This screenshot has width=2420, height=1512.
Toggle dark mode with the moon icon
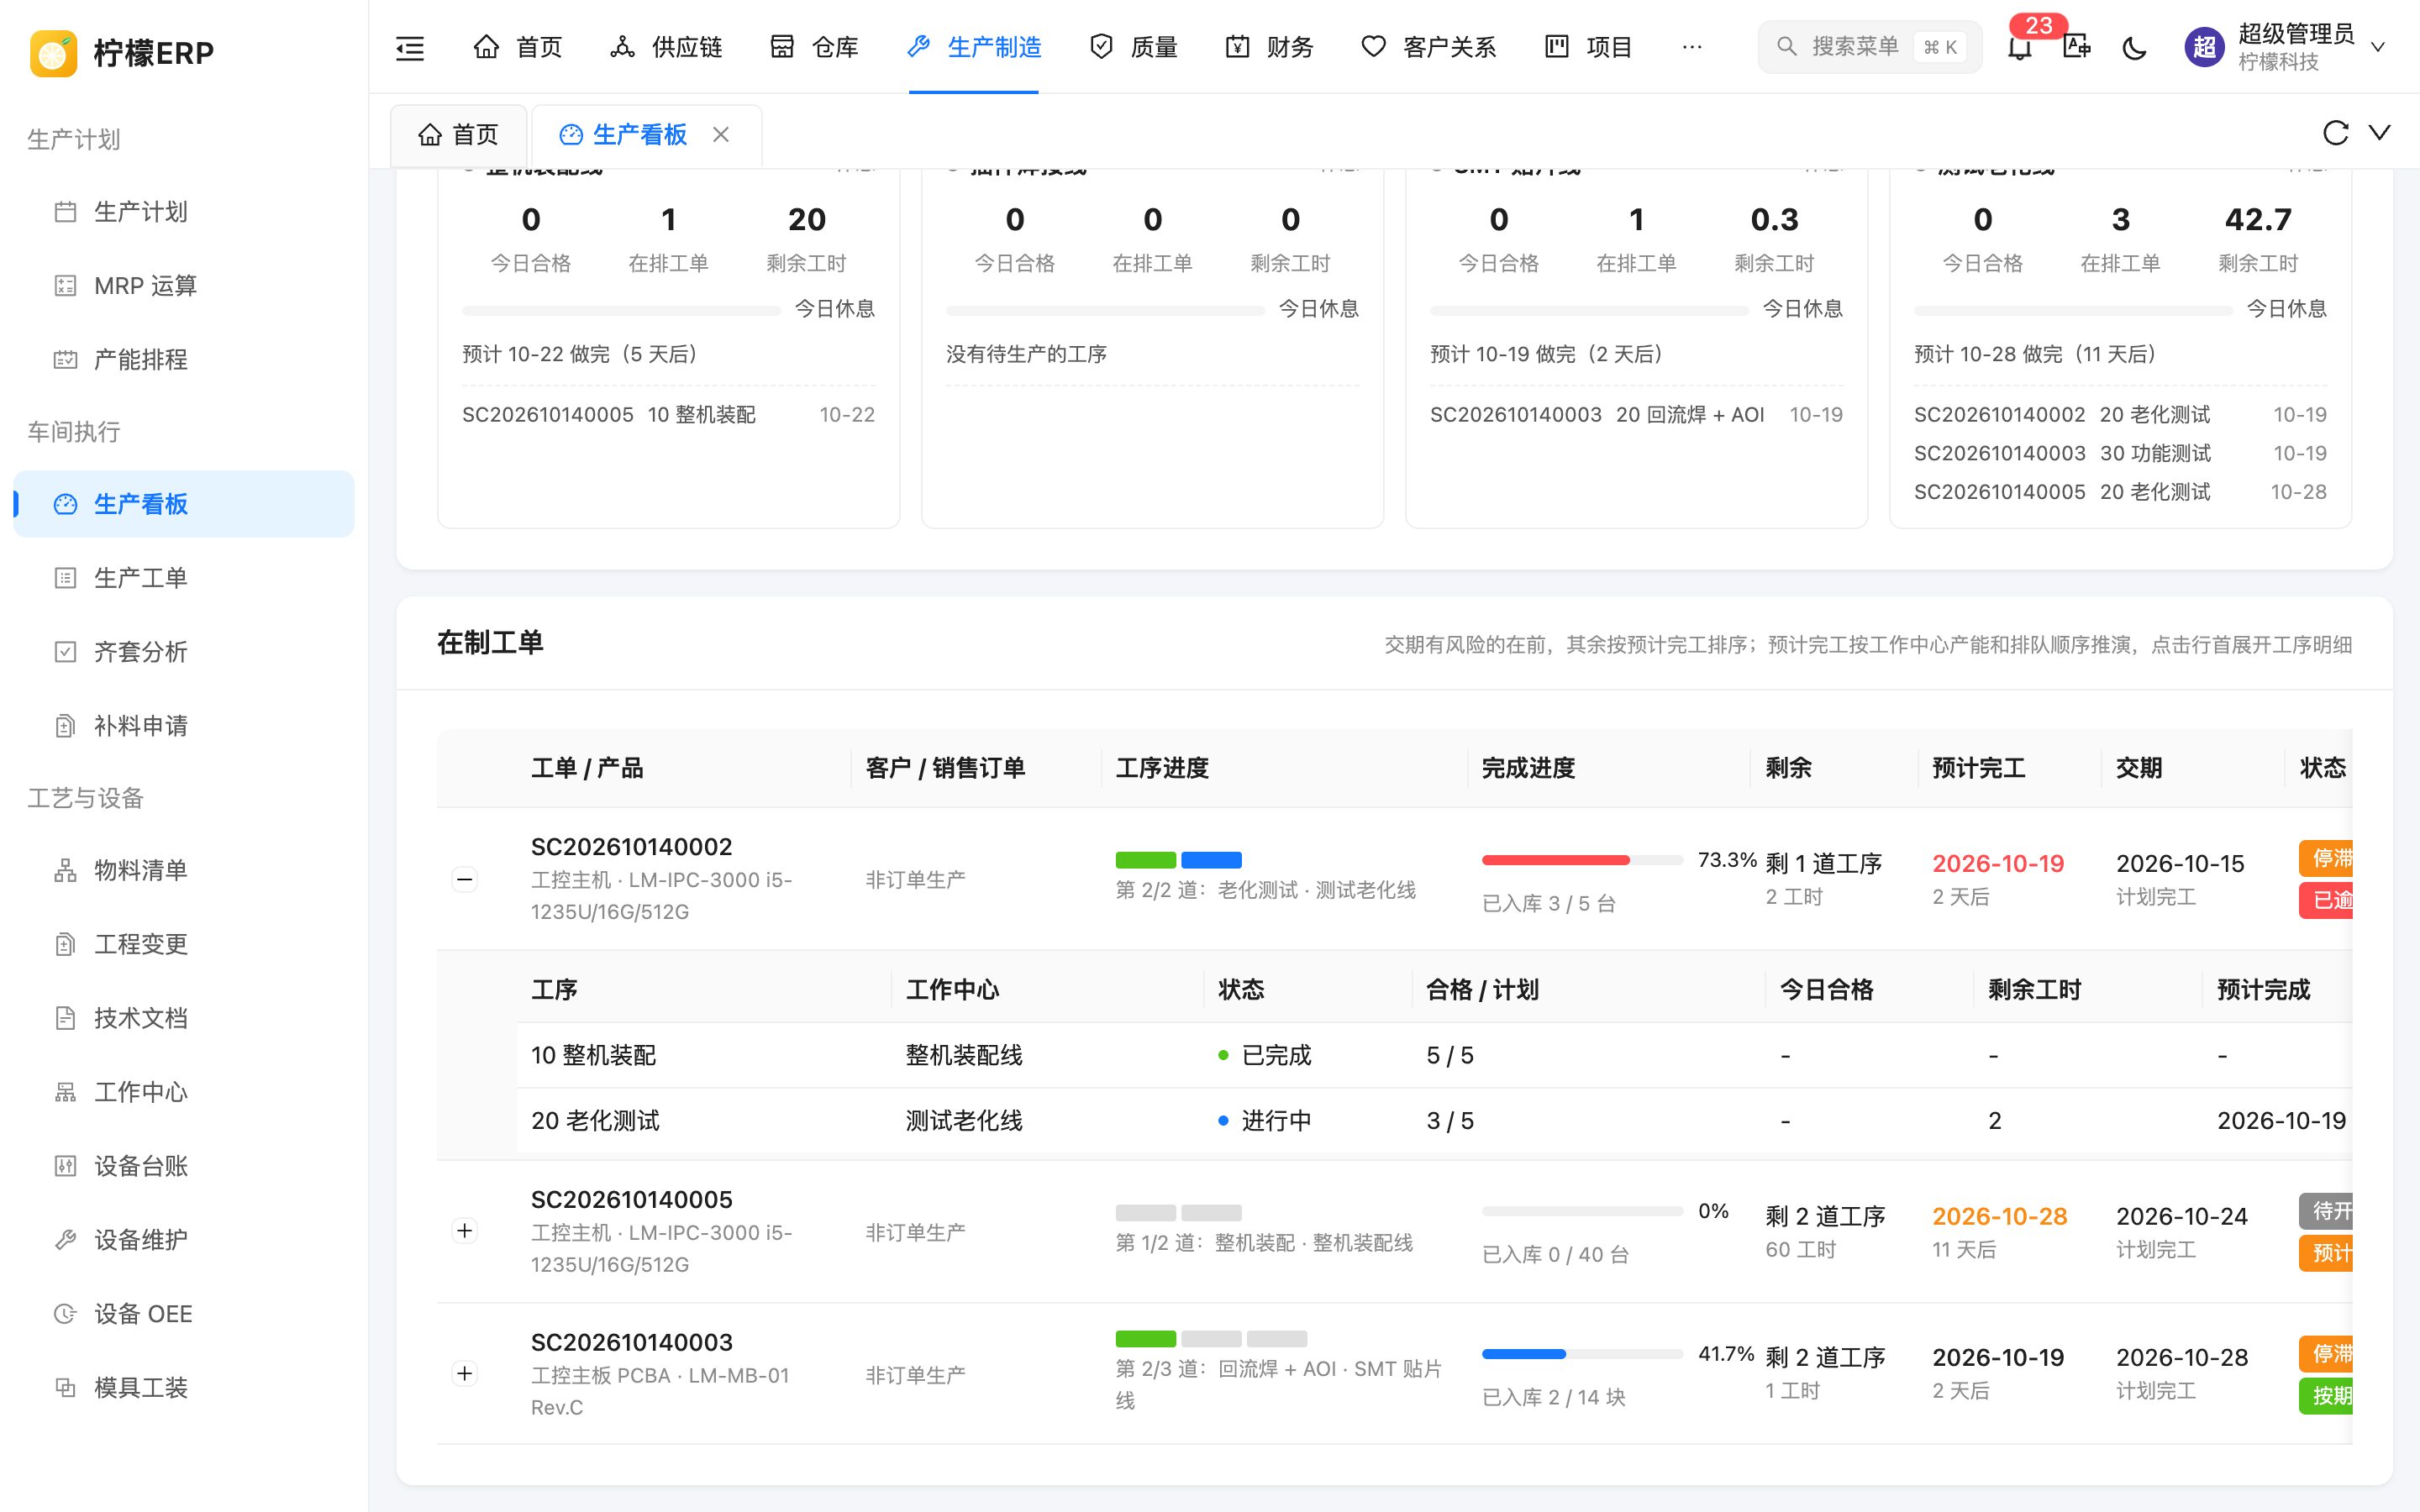tap(2134, 47)
